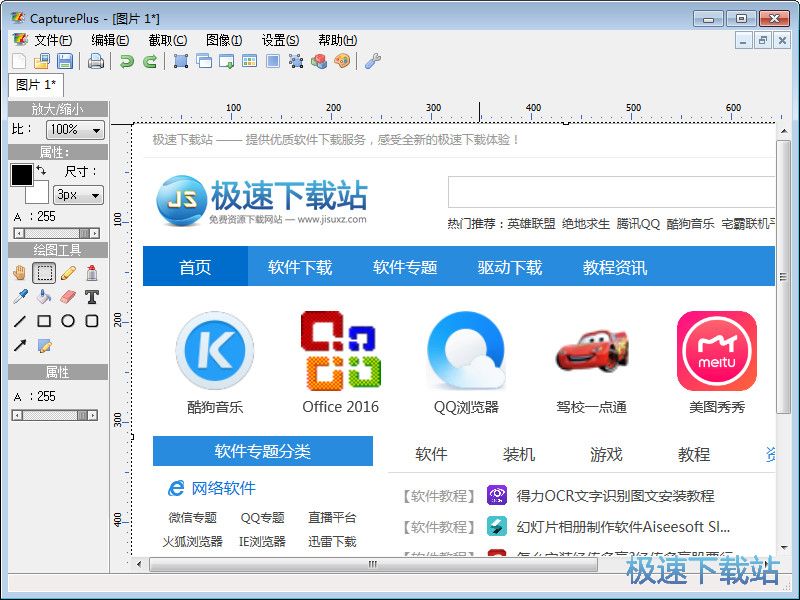Select the Hand pan tool
800x600 pixels.
20,273
